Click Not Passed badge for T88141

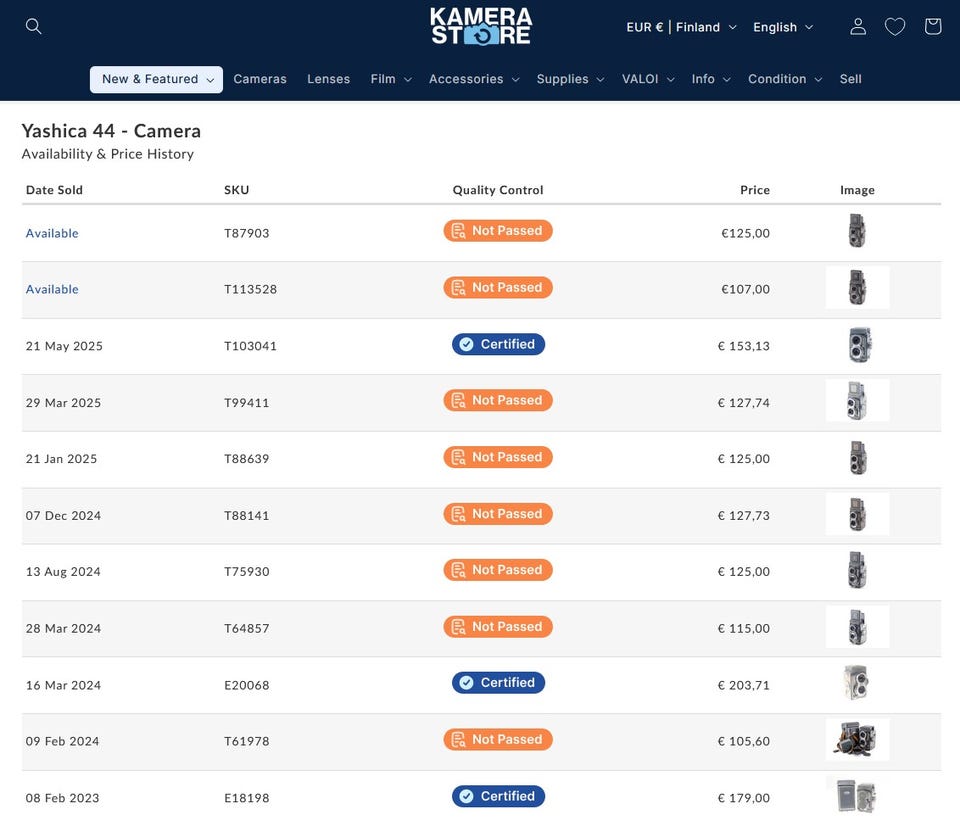click(498, 514)
